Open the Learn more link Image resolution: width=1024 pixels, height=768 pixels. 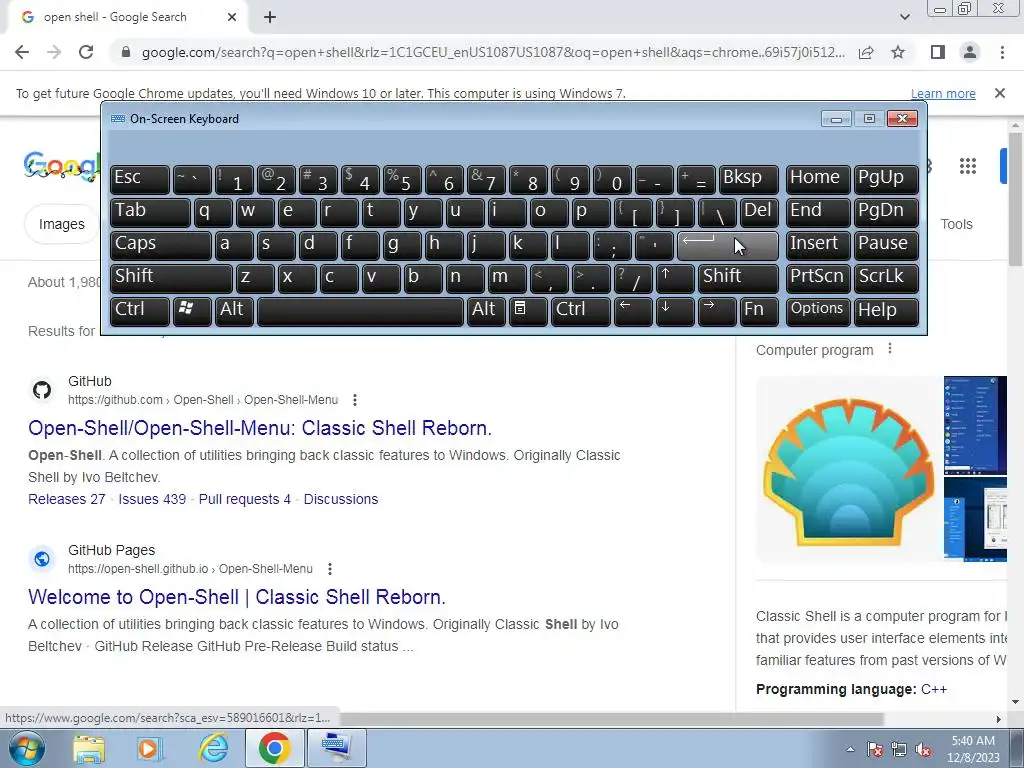943,93
